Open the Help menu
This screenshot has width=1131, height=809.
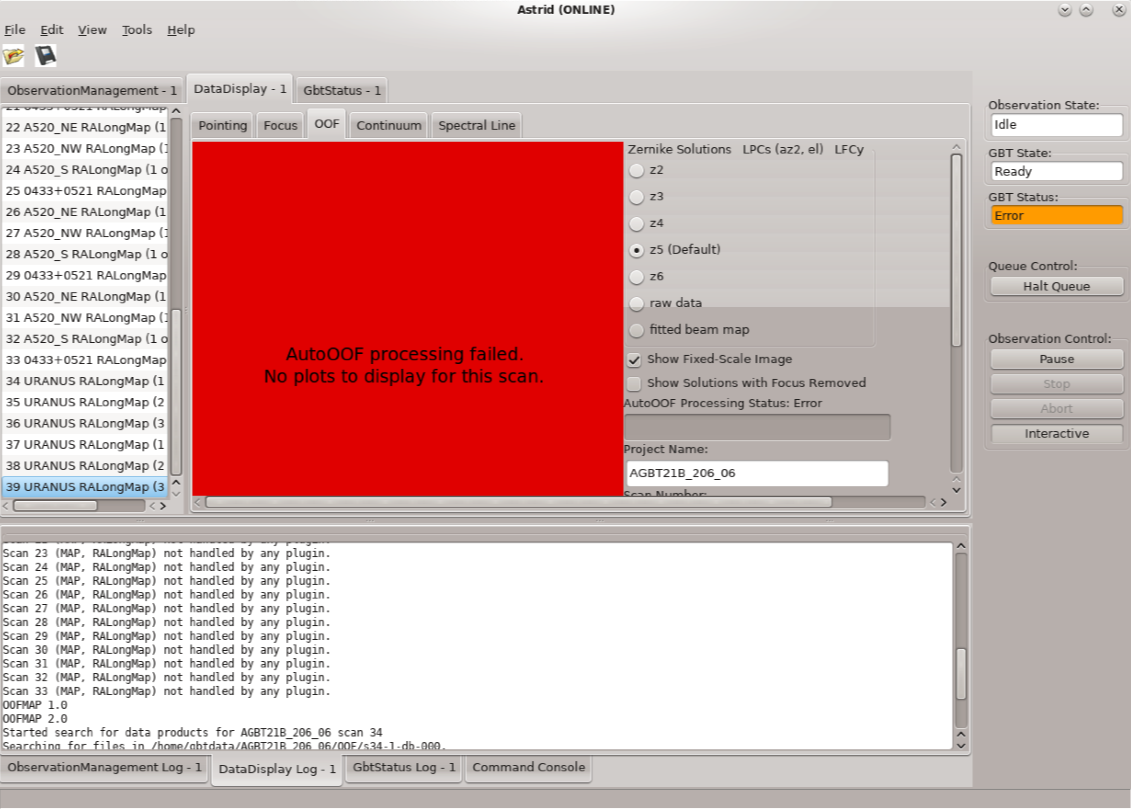click(181, 30)
